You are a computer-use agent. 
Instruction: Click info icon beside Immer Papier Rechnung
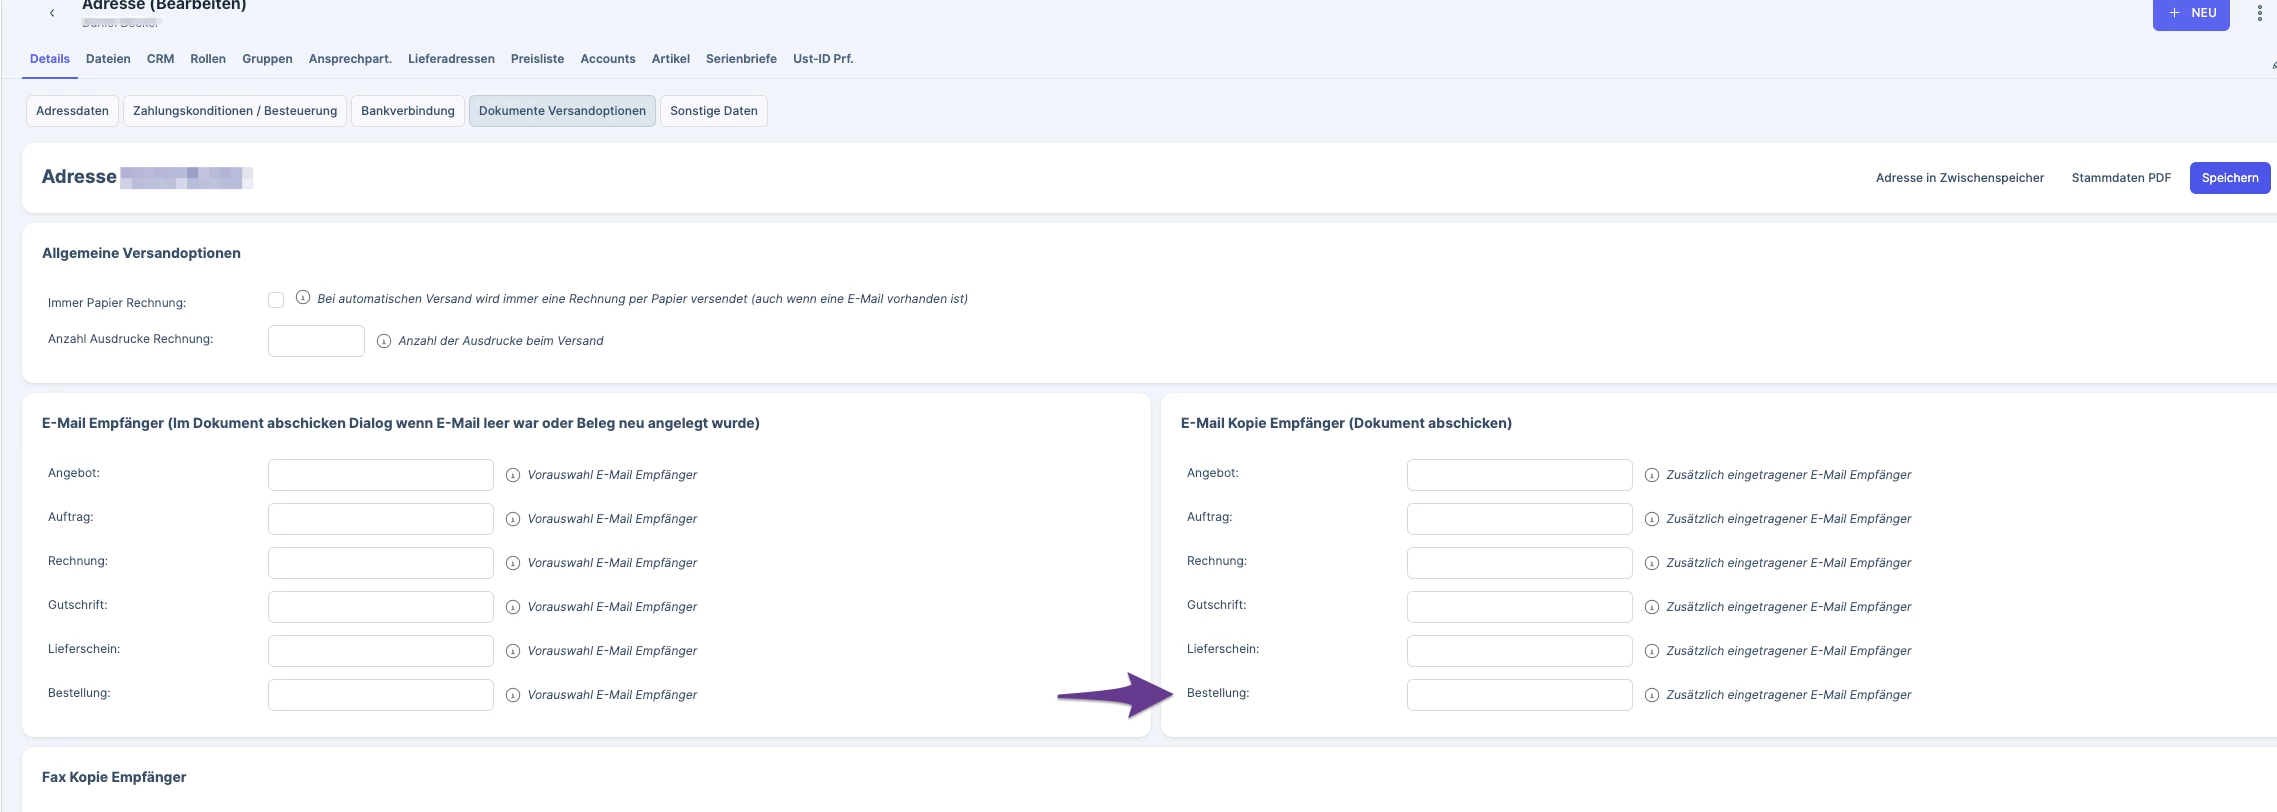(303, 298)
